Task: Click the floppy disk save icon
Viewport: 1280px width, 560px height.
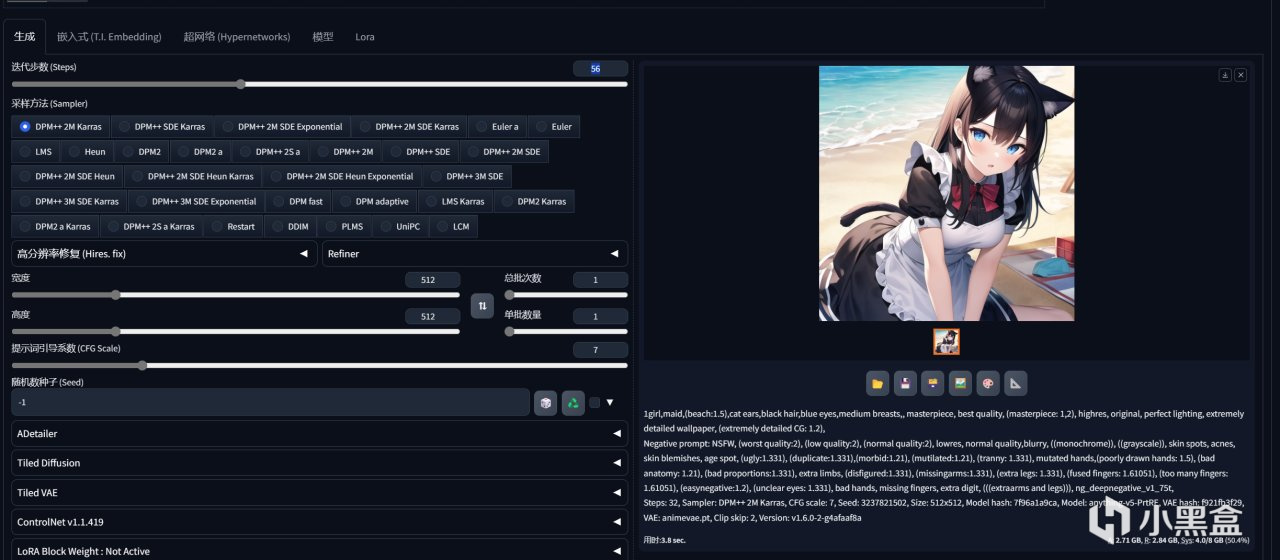Action: [x=905, y=383]
